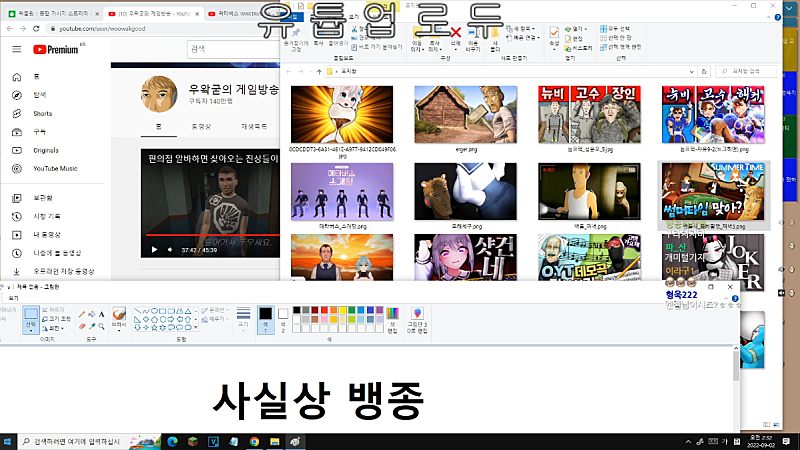The image size is (800, 450).
Task: Open Edit with Paint 3D
Action: pos(417,319)
